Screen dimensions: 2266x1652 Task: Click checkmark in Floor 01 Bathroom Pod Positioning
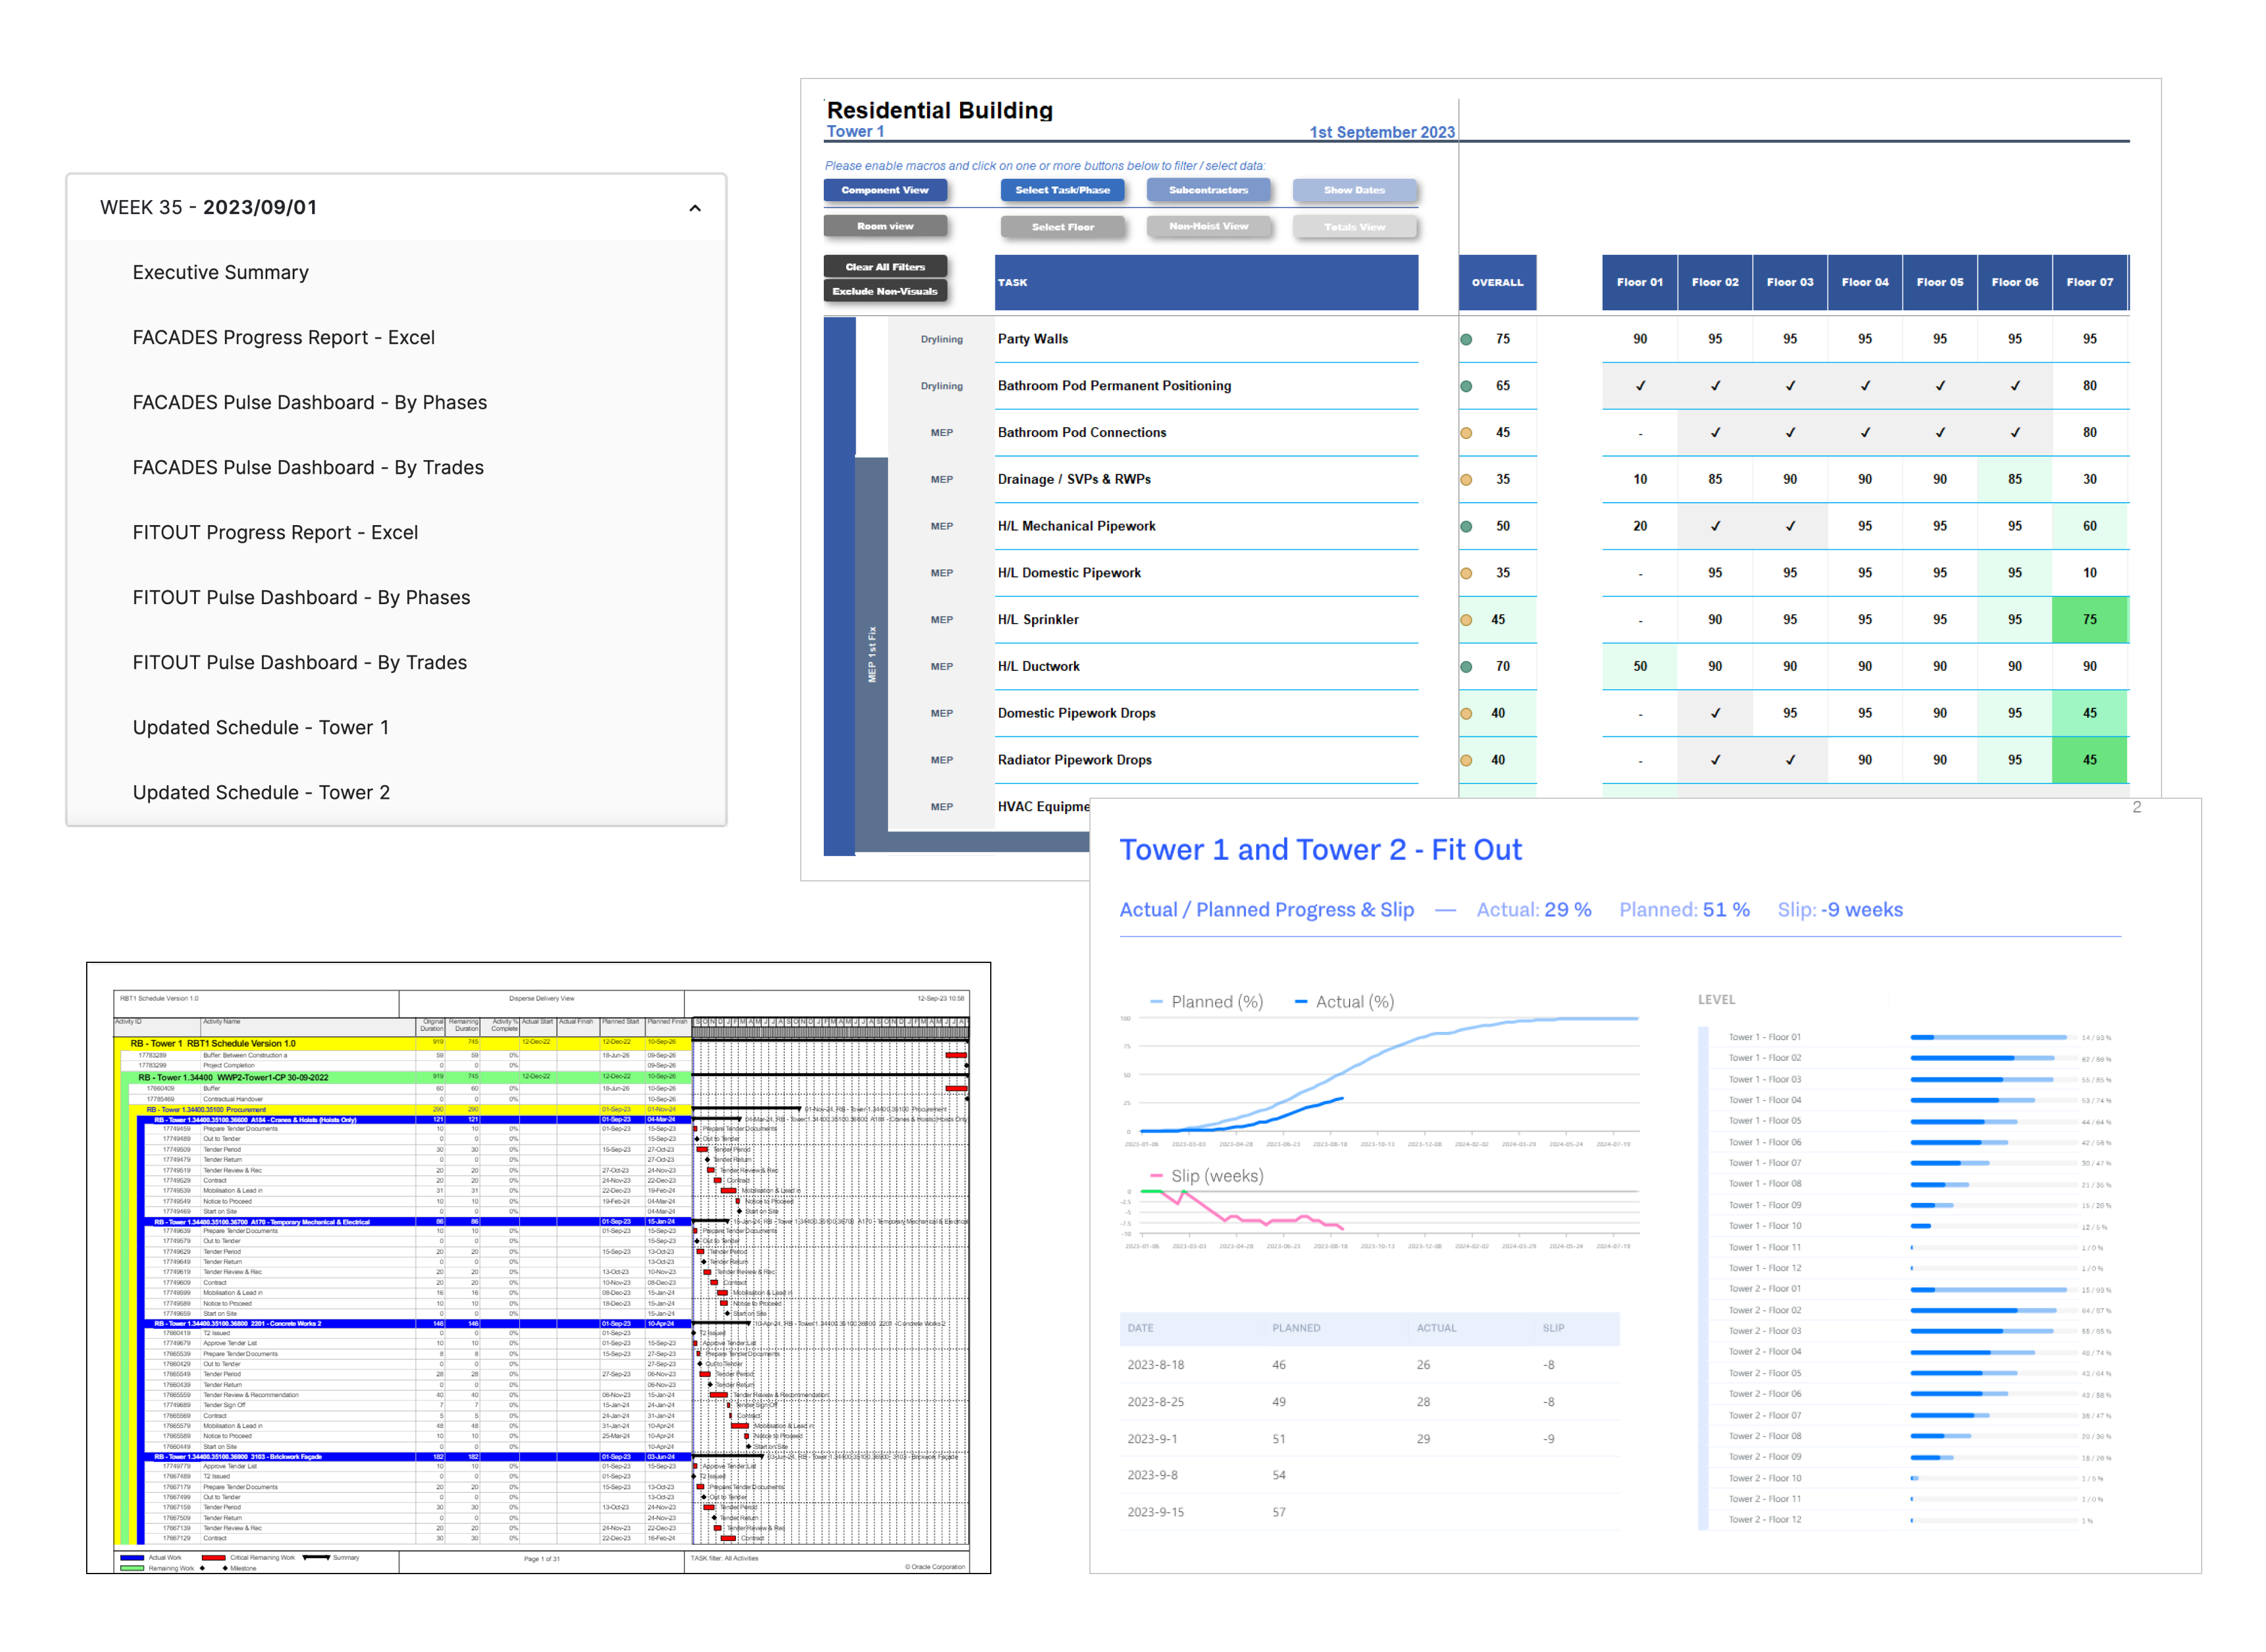[x=1640, y=386]
